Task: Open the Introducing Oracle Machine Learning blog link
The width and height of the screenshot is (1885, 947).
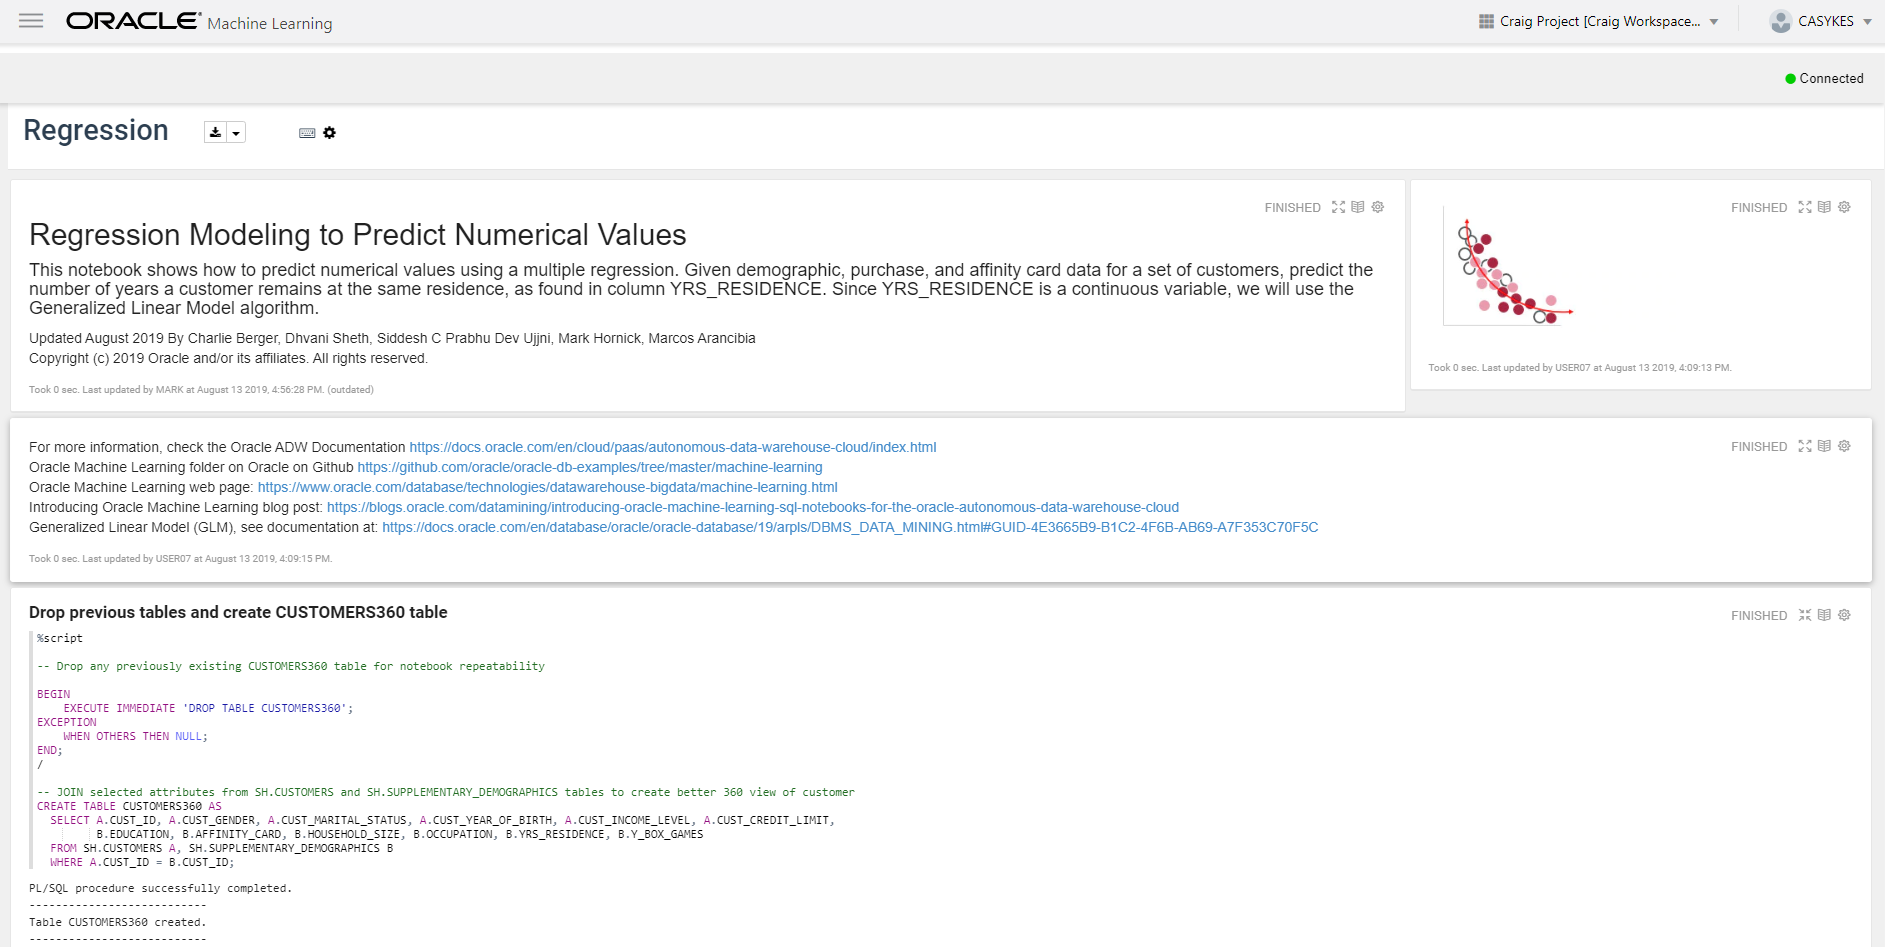Action: point(753,507)
